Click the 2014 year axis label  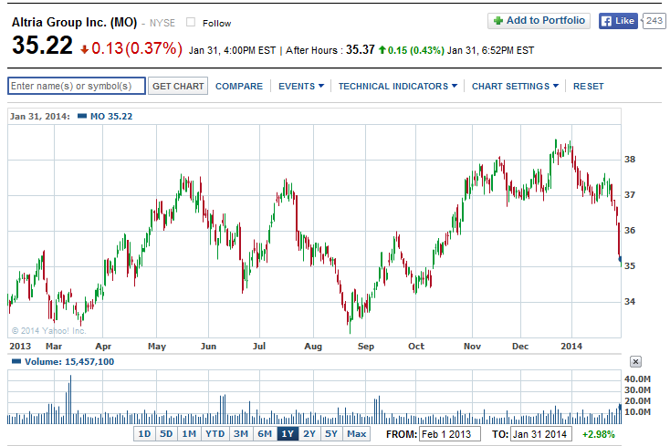click(571, 346)
